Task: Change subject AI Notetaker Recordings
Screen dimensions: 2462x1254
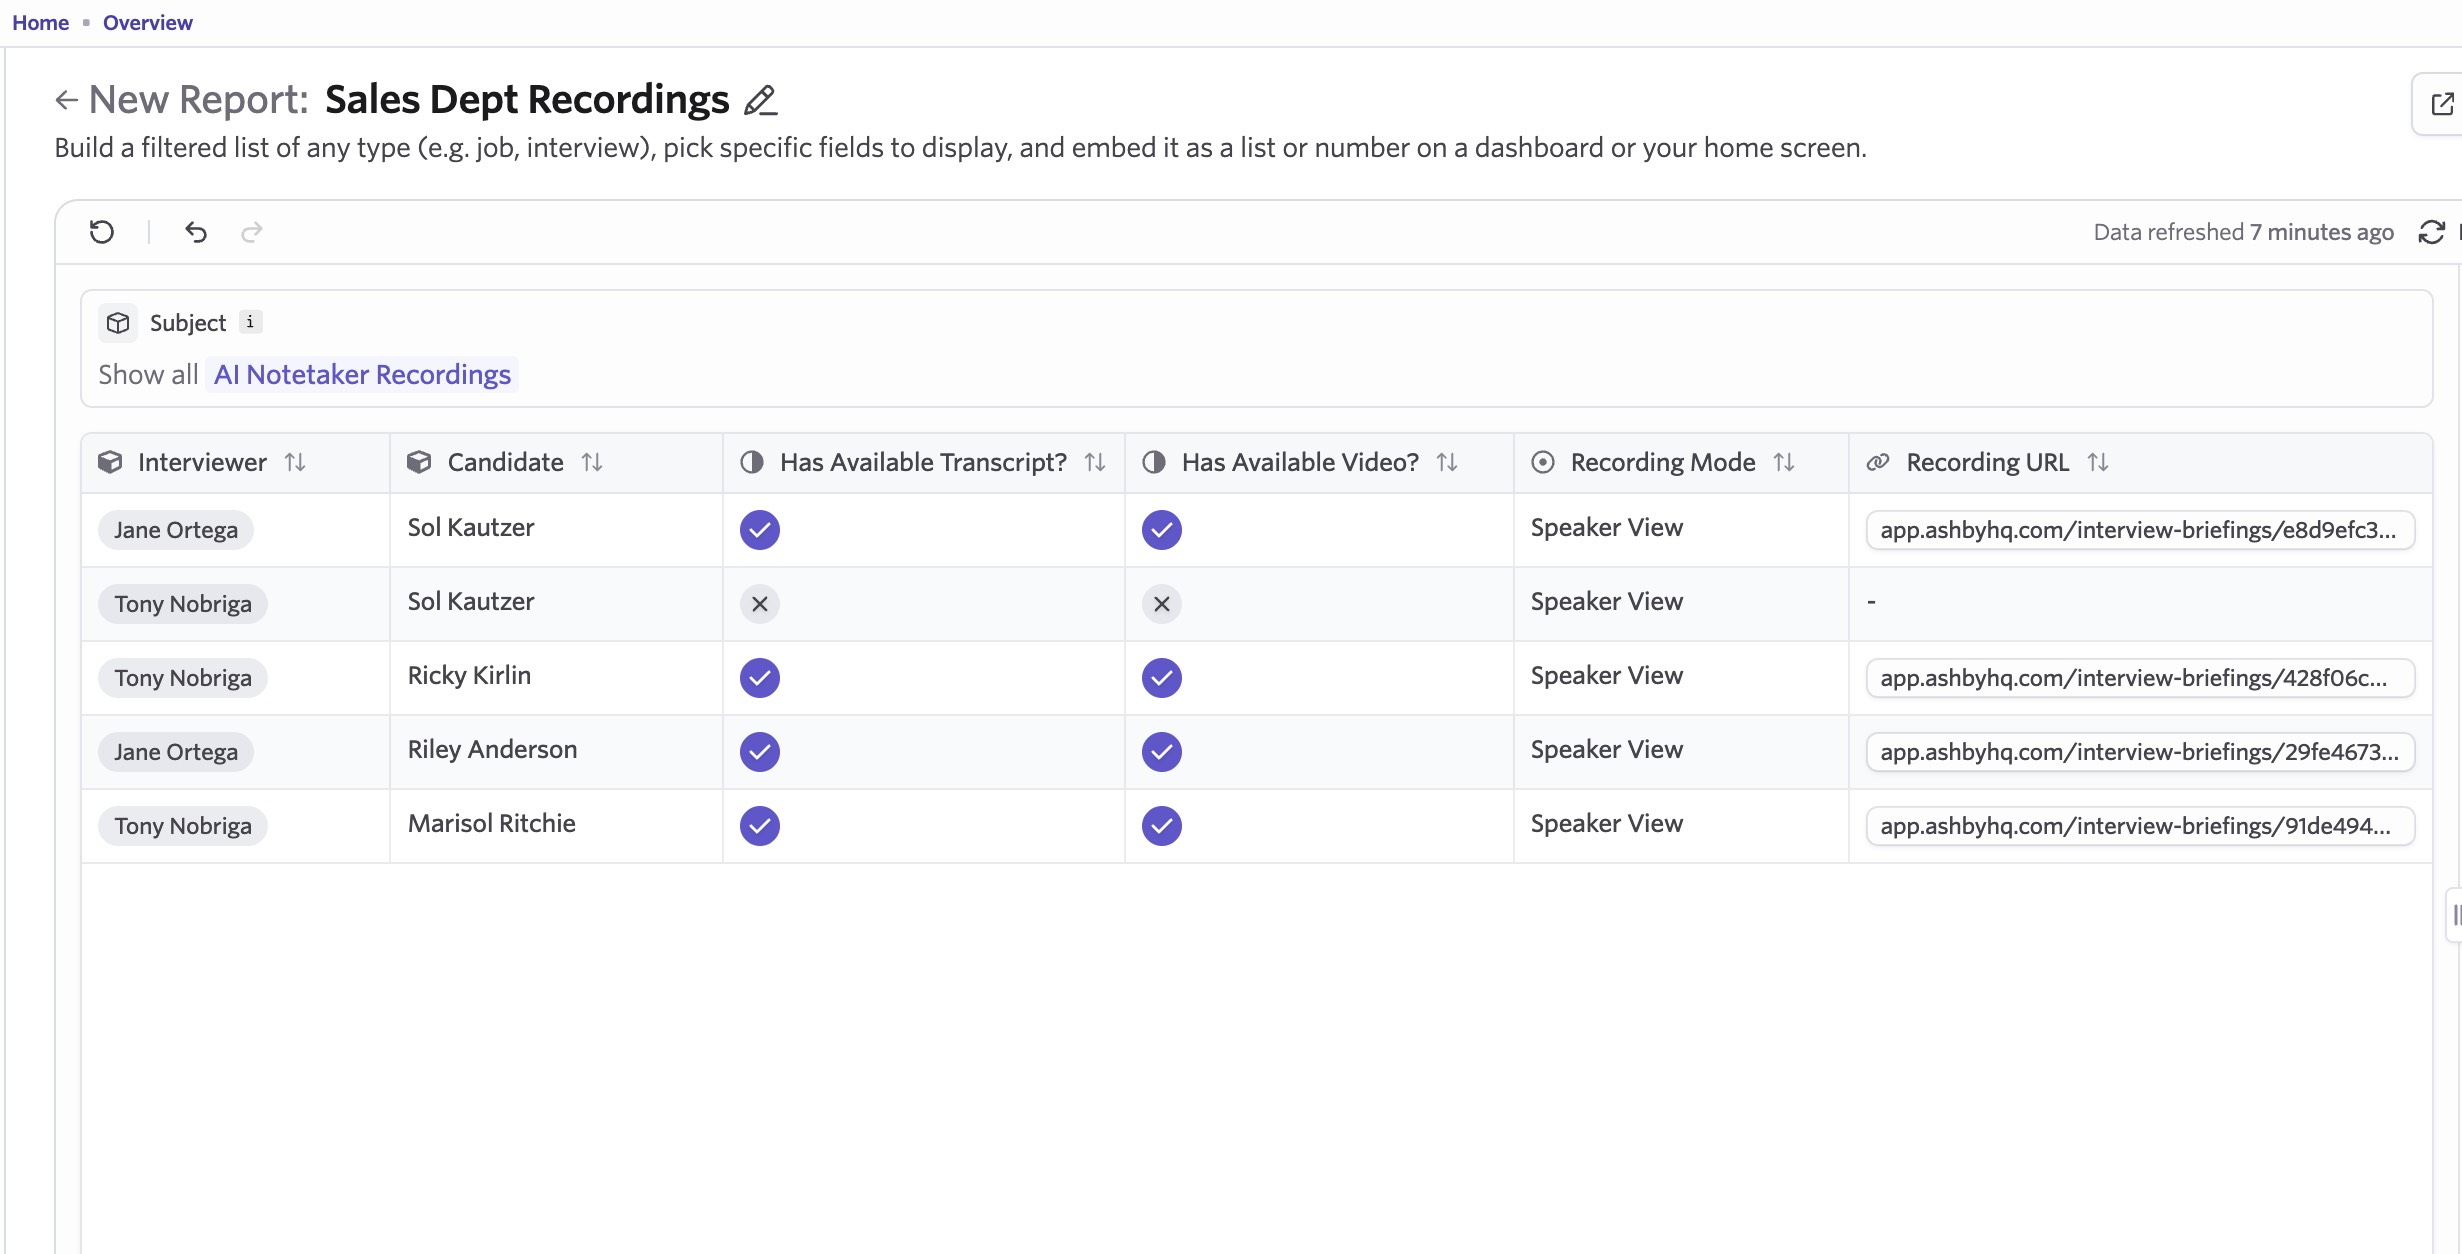Action: (x=362, y=374)
